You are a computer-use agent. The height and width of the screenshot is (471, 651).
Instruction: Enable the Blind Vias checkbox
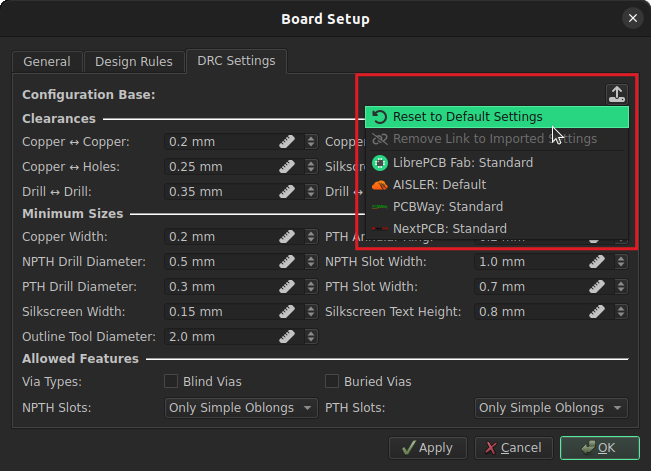coord(172,381)
